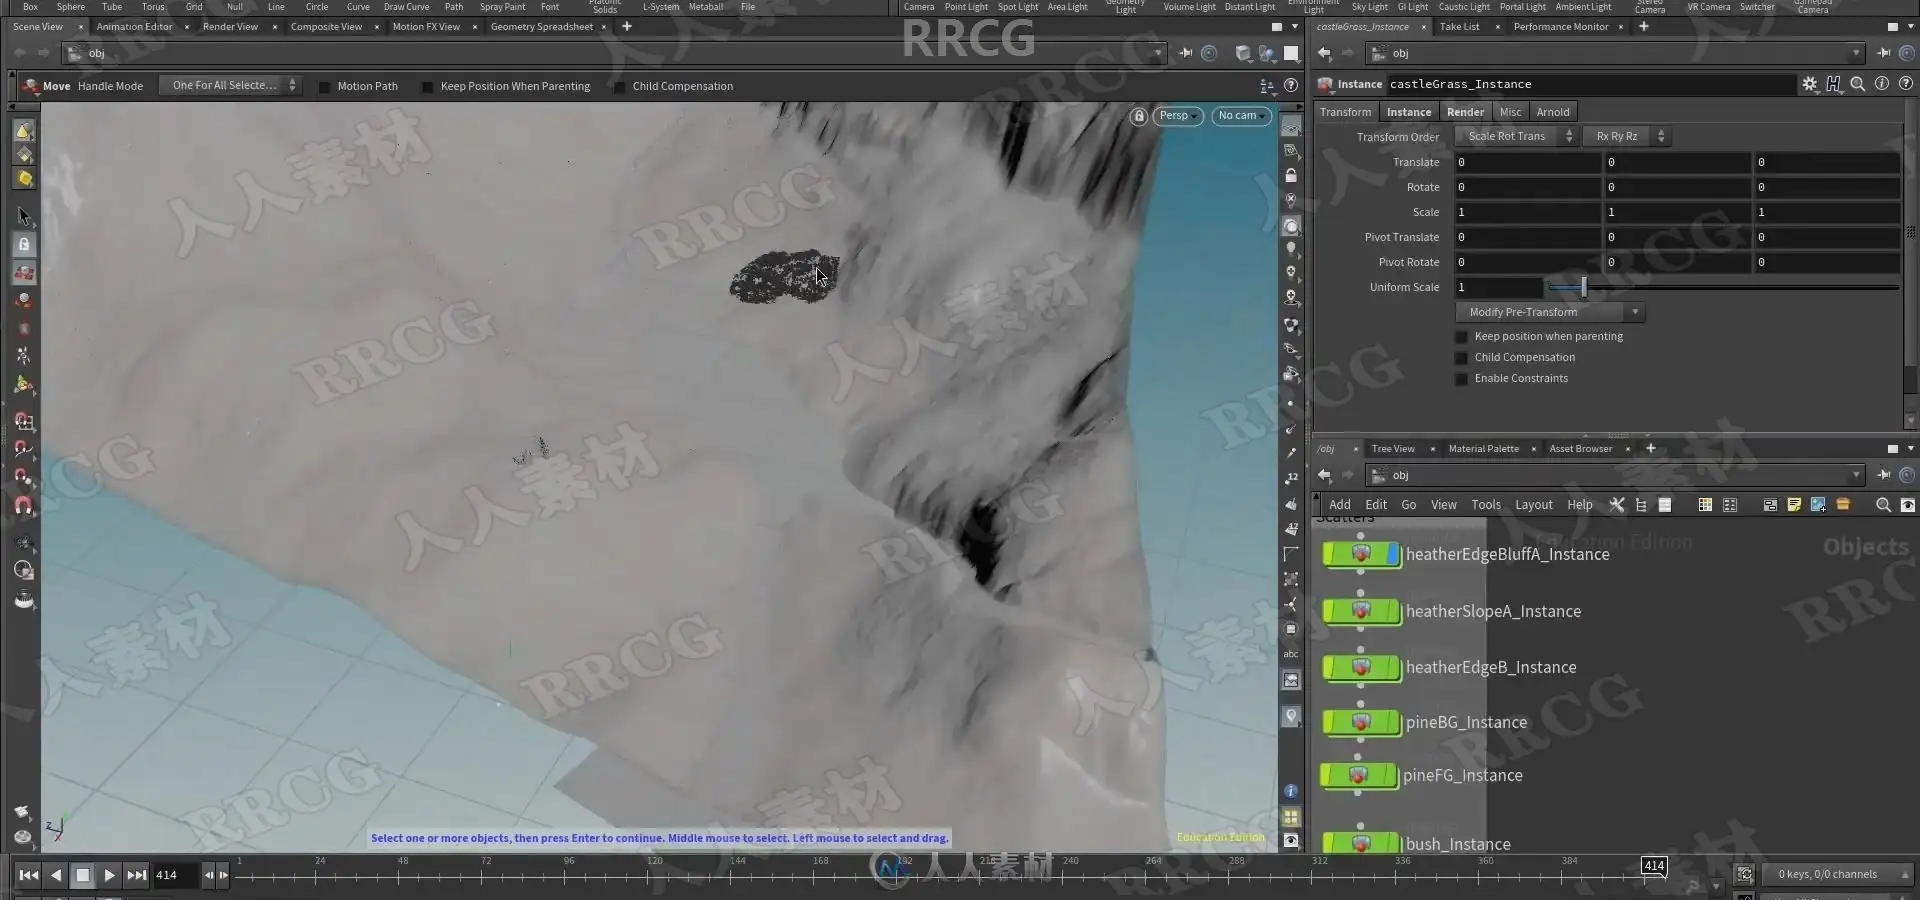This screenshot has height=900, width=1920.
Task: Go back in parameter pane path
Action: pos(1324,53)
